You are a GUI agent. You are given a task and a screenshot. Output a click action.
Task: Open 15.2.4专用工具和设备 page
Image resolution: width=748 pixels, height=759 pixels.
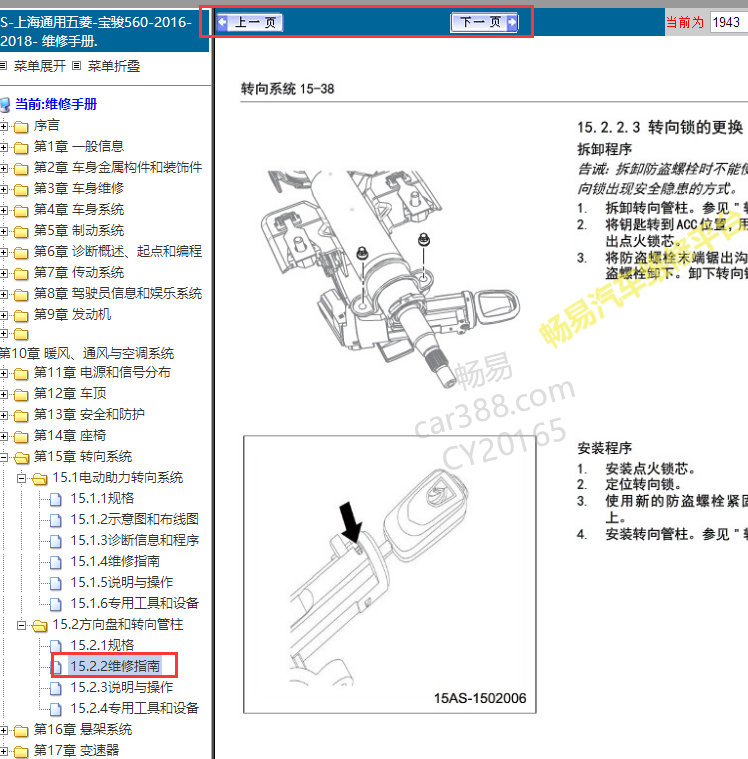pyautogui.click(x=135, y=708)
